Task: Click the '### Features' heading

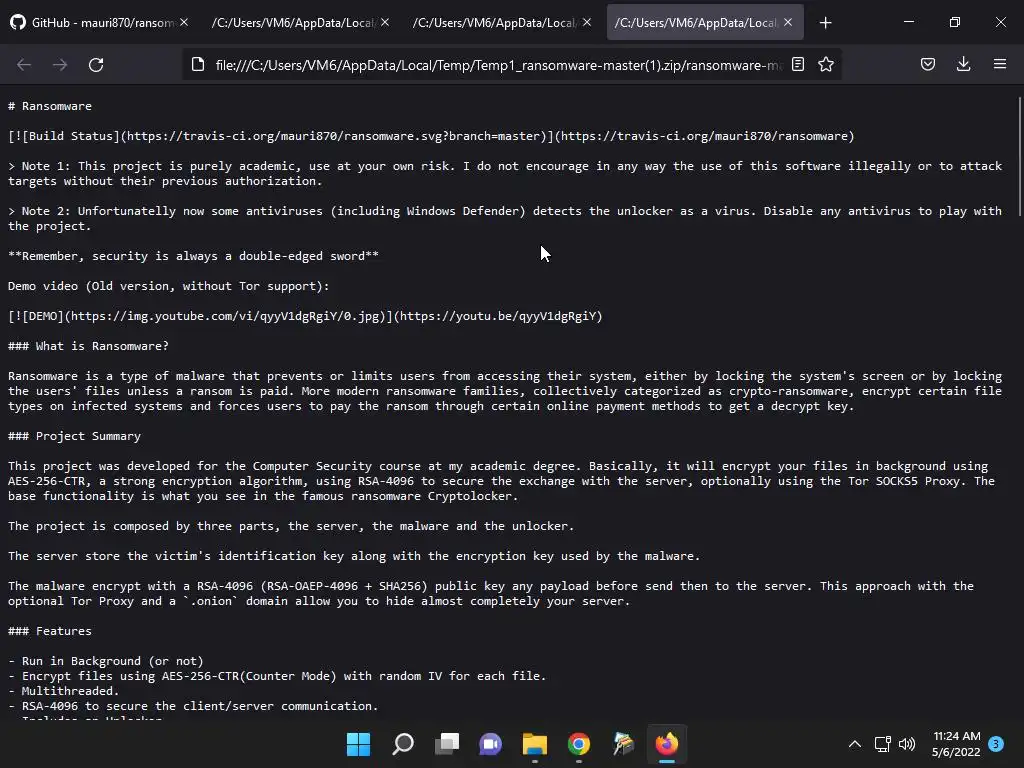Action: pos(50,632)
